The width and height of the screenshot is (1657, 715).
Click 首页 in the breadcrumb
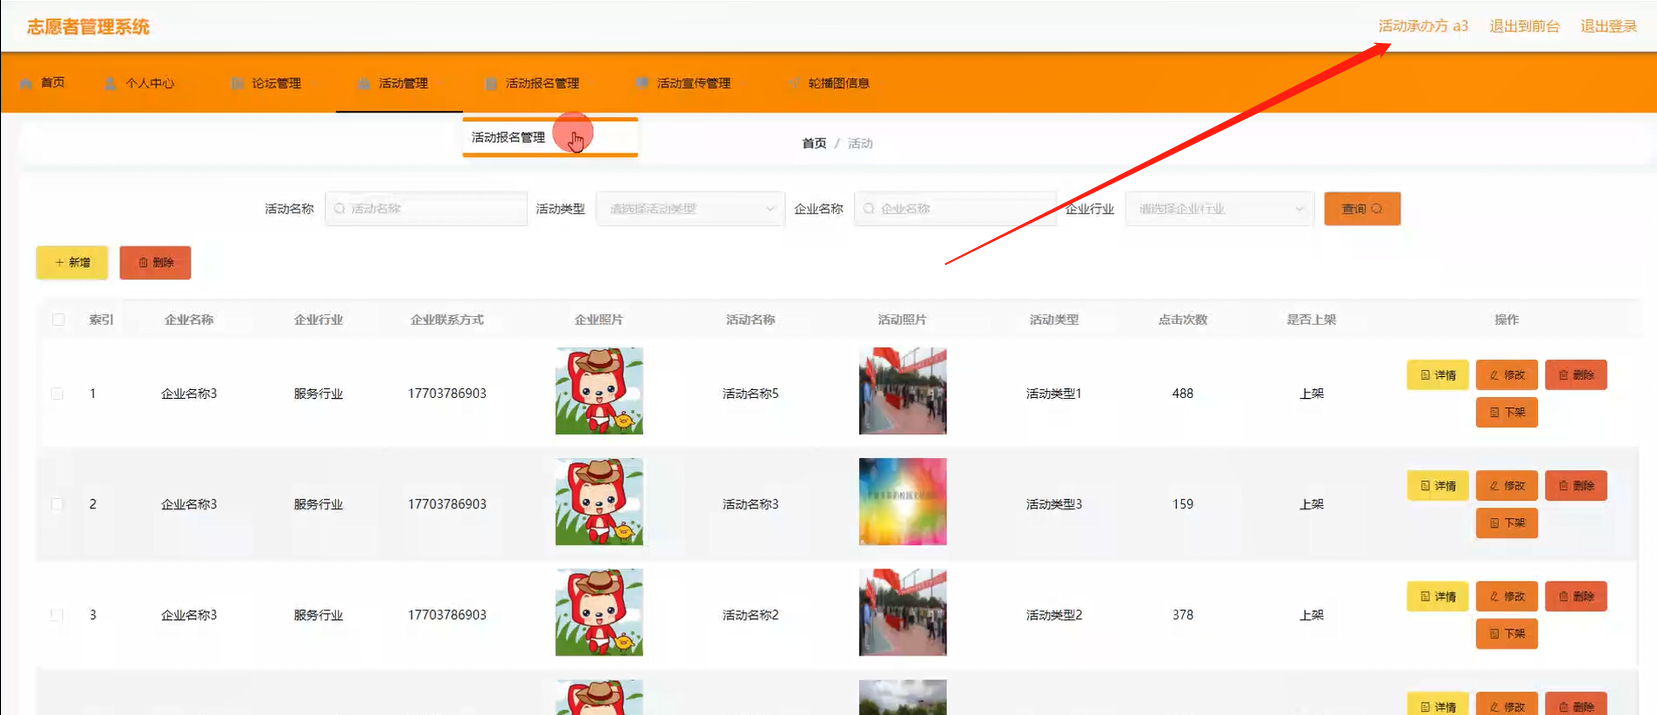point(814,143)
